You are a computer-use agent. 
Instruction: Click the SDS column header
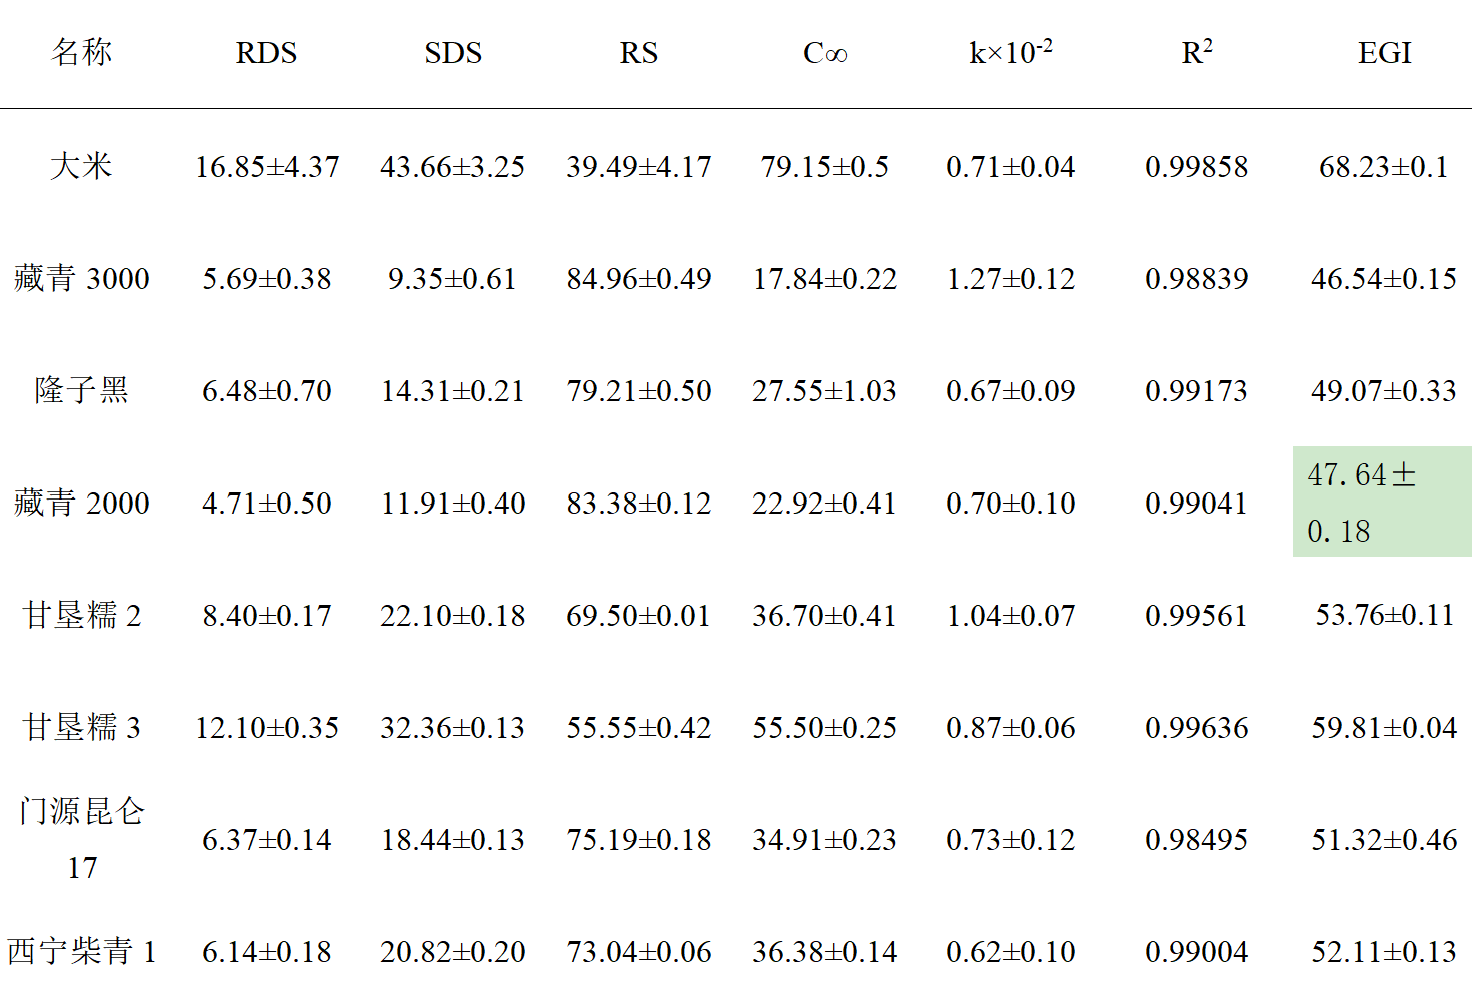452,53
